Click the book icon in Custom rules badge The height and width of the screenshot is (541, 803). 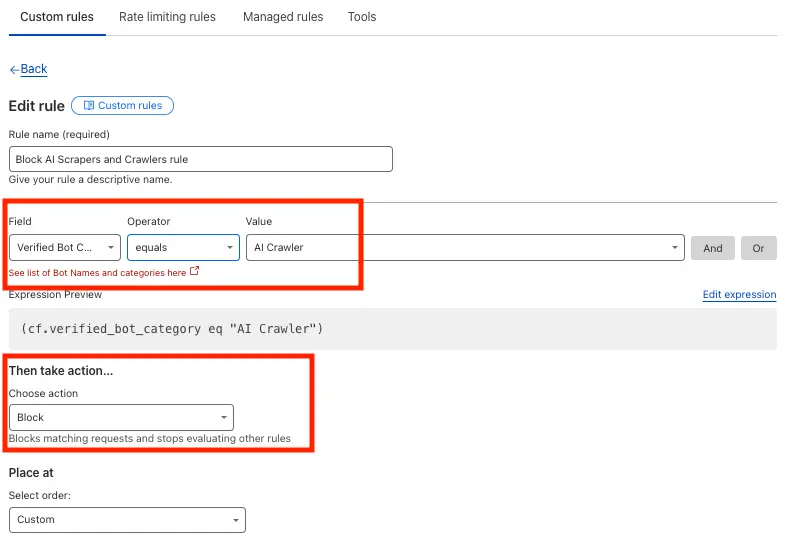pyautogui.click(x=89, y=106)
